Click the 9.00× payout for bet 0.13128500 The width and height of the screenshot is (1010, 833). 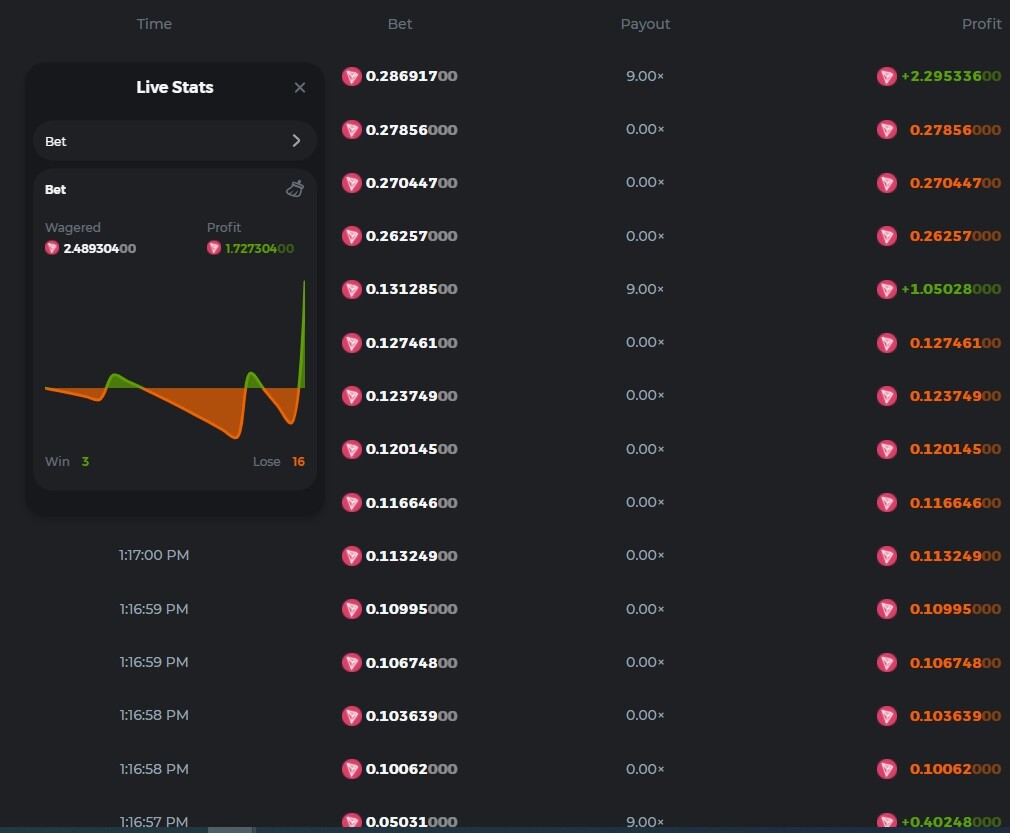coord(645,289)
